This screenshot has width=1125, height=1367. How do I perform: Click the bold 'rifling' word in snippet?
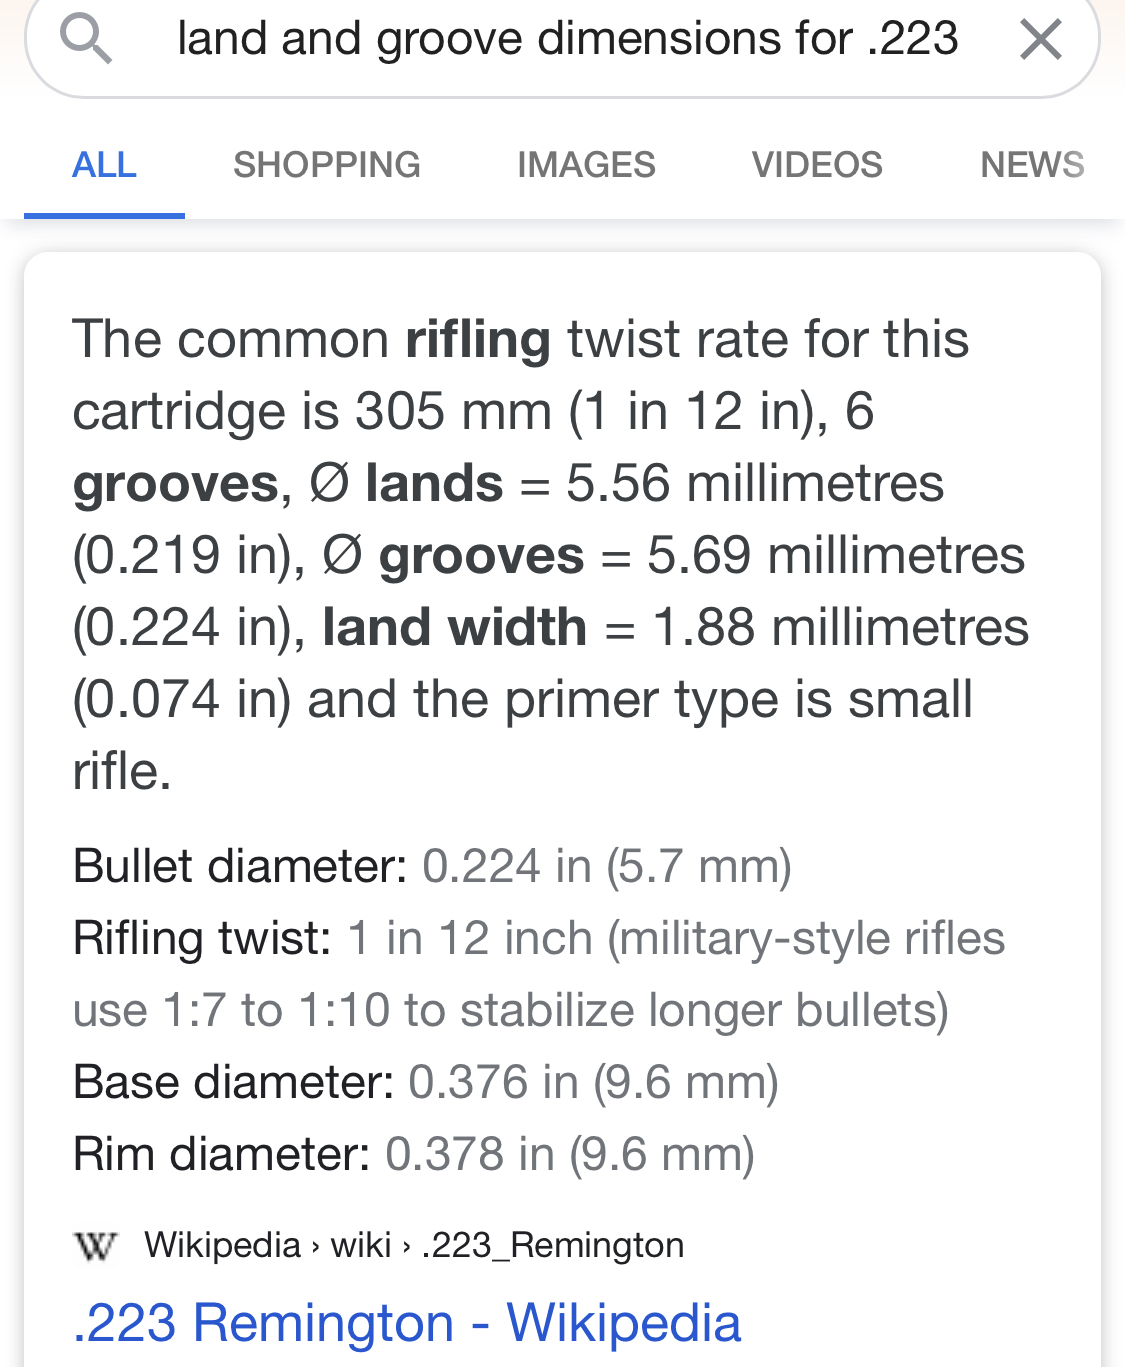478,340
